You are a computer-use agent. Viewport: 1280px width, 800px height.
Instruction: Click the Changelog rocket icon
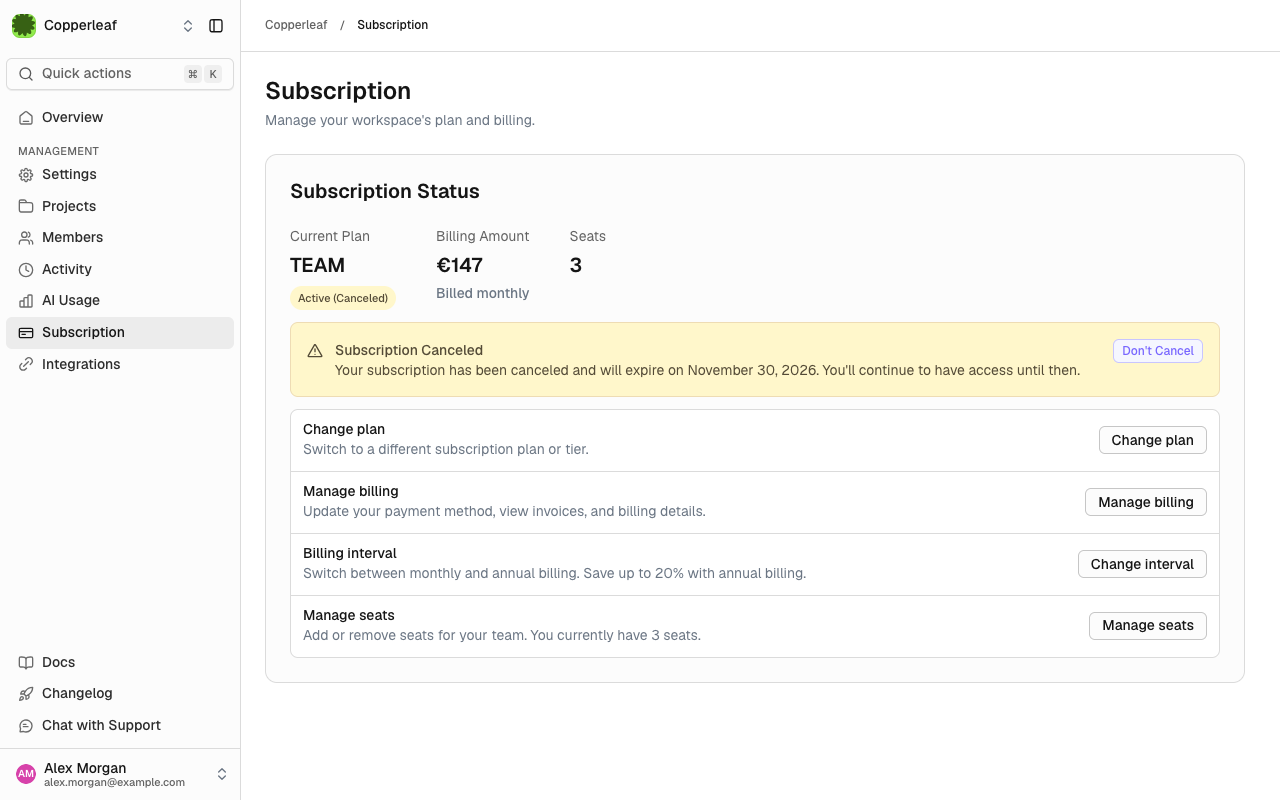(x=26, y=694)
